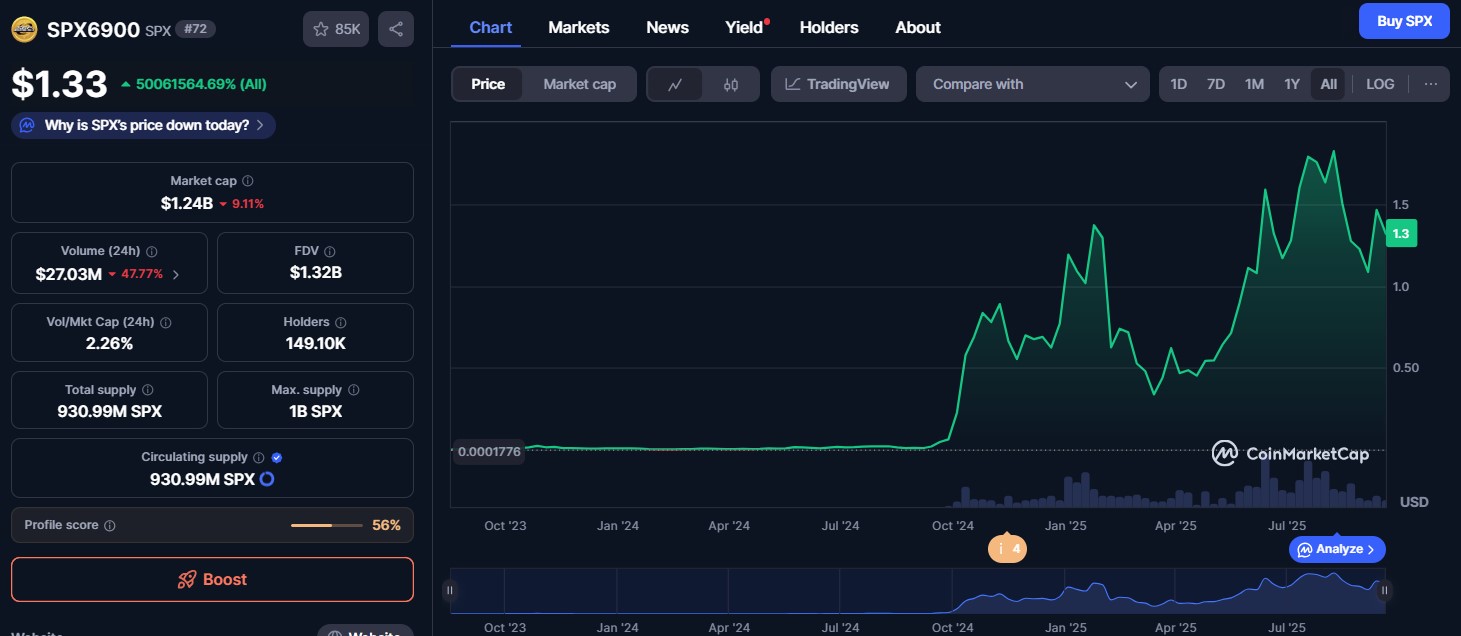Click the verified circulating supply badge
The width and height of the screenshot is (1461, 636).
tap(277, 457)
